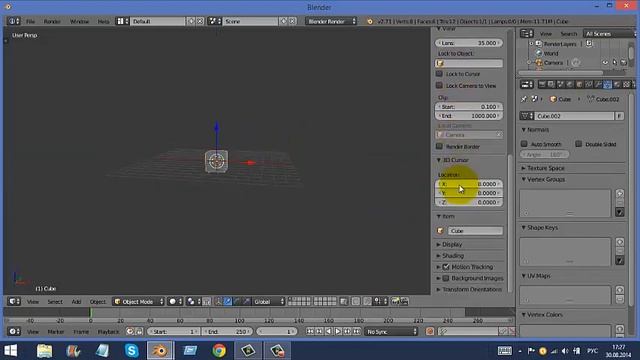Open the timeline editor type selector
Viewport: 640px width, 360px height.
[14, 331]
